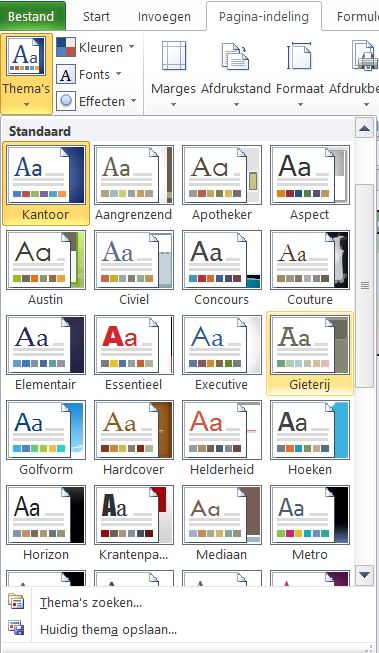
Task: Collapse the Thema's gallery button
Action: click(x=26, y=74)
